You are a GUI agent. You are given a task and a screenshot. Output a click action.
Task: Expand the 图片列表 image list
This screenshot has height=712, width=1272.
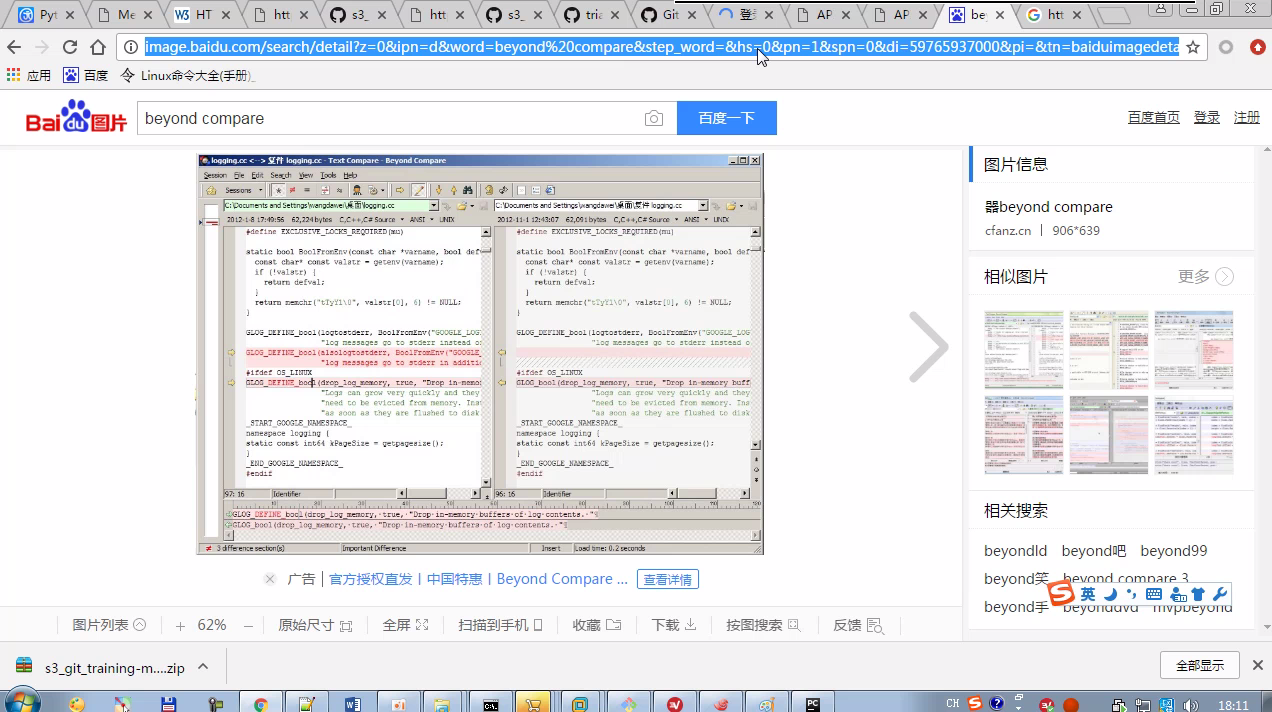109,625
